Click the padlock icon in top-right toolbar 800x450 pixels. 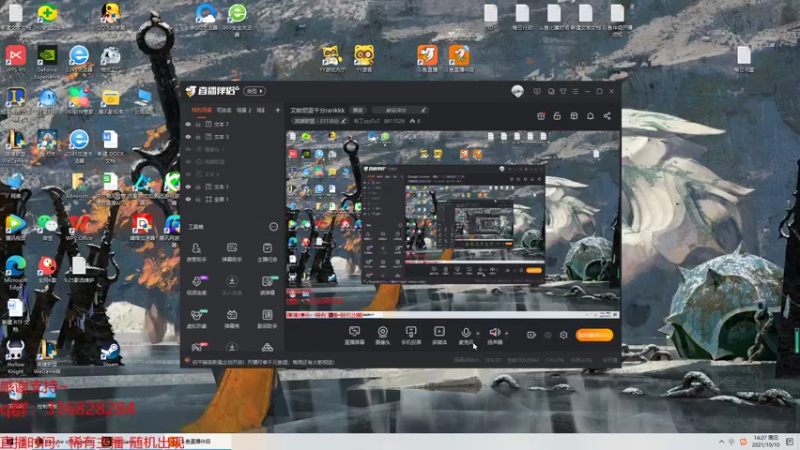[x=557, y=116]
